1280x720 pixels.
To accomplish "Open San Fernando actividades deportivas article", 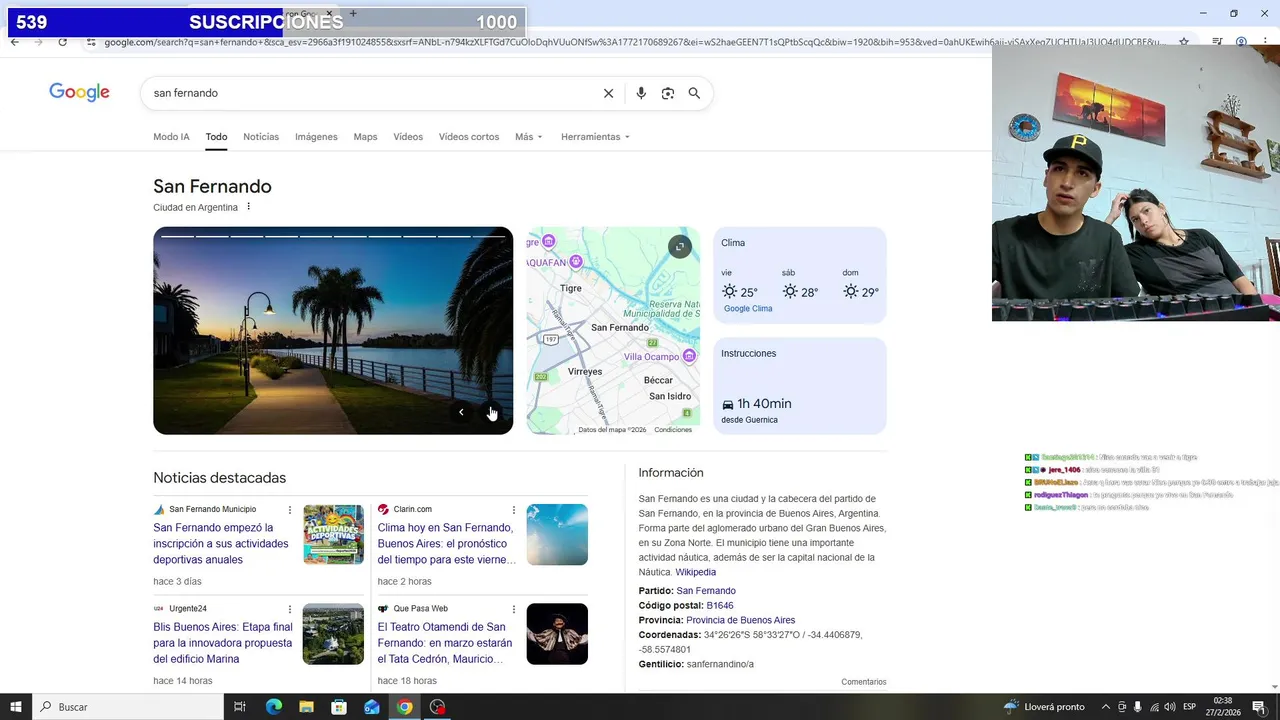I will (x=221, y=544).
